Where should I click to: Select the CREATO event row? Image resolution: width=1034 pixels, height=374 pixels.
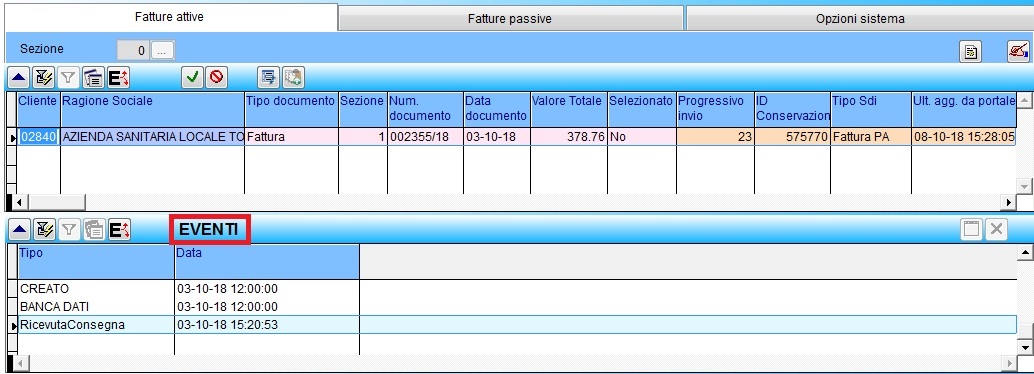tap(518, 289)
